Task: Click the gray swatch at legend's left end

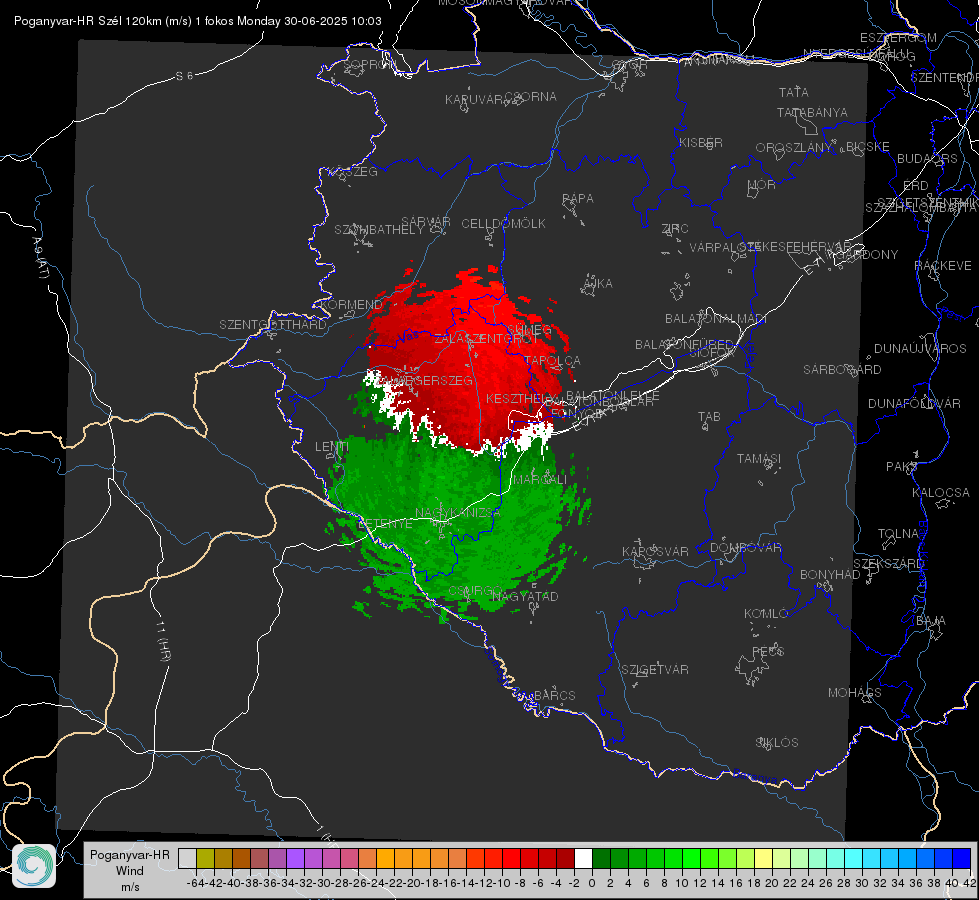Action: pyautogui.click(x=187, y=858)
